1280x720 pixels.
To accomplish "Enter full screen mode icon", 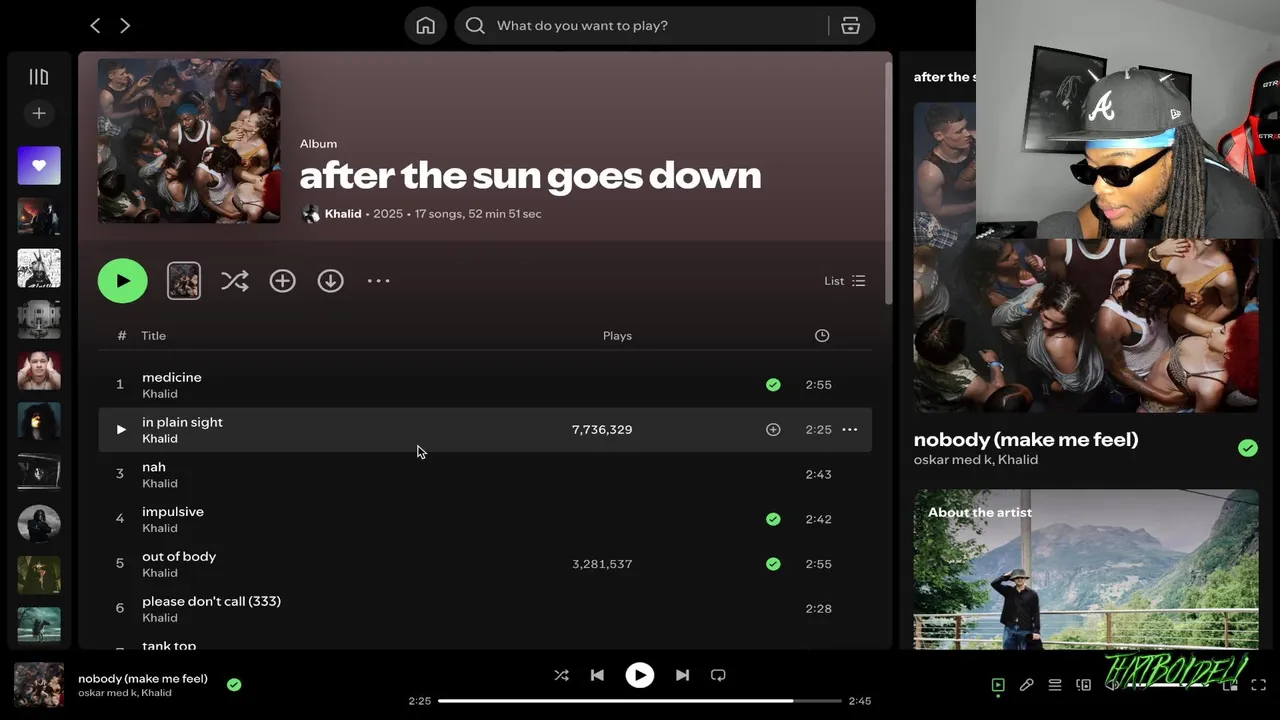I will click(x=1259, y=685).
